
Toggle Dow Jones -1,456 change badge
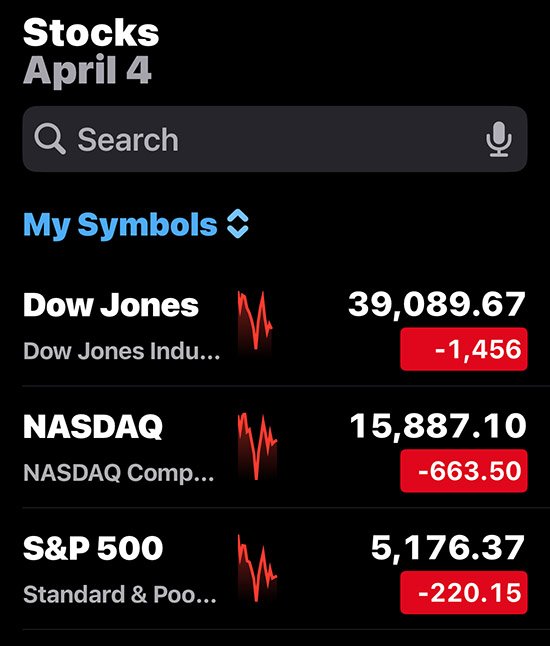point(463,349)
